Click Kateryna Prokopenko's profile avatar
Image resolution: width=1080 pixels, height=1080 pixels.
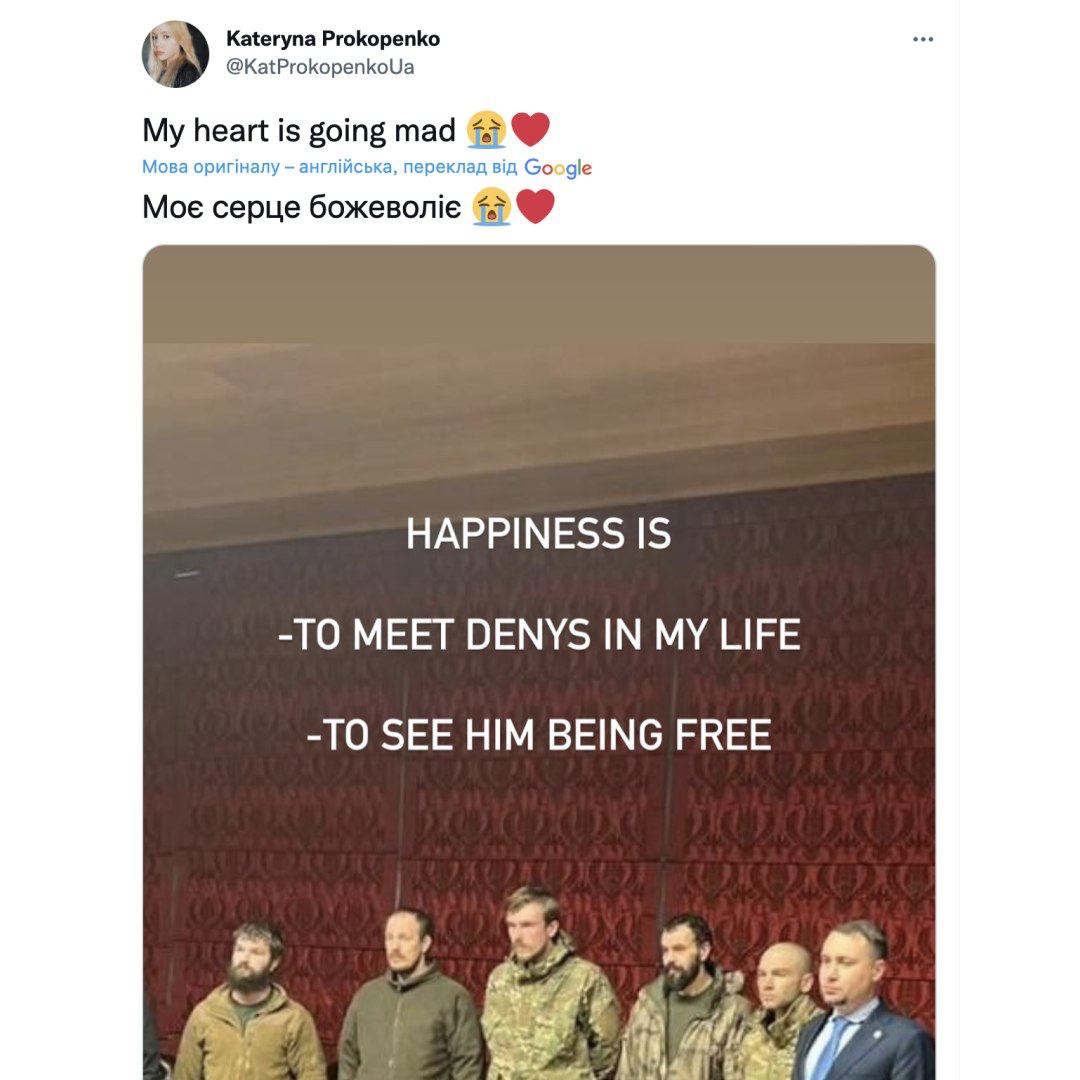click(175, 54)
